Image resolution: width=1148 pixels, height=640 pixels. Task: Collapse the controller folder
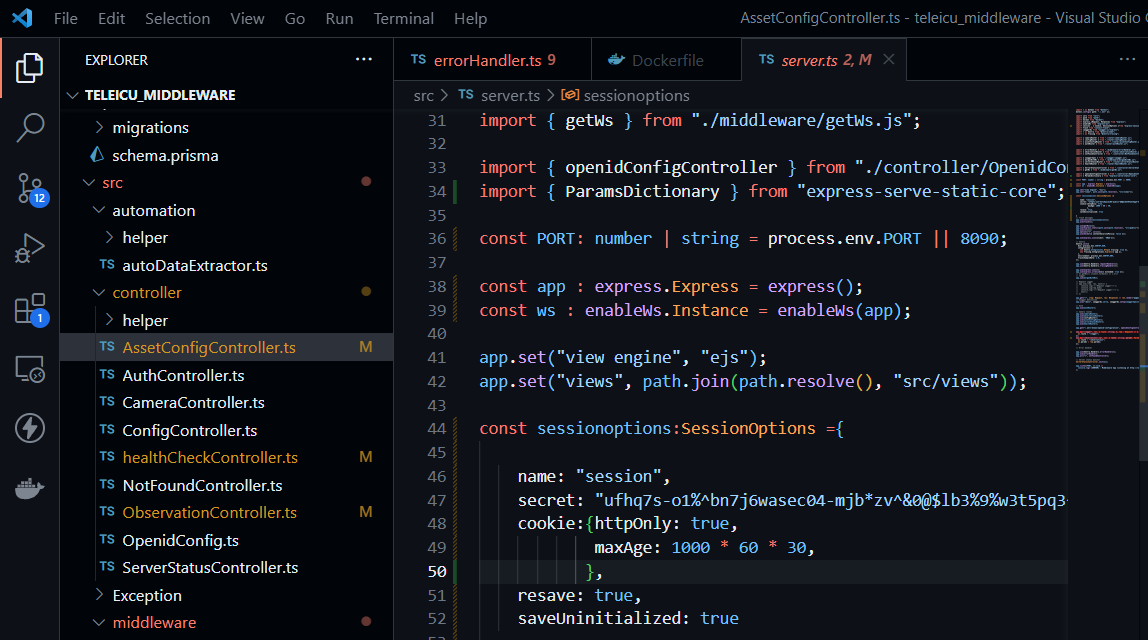[146, 293]
